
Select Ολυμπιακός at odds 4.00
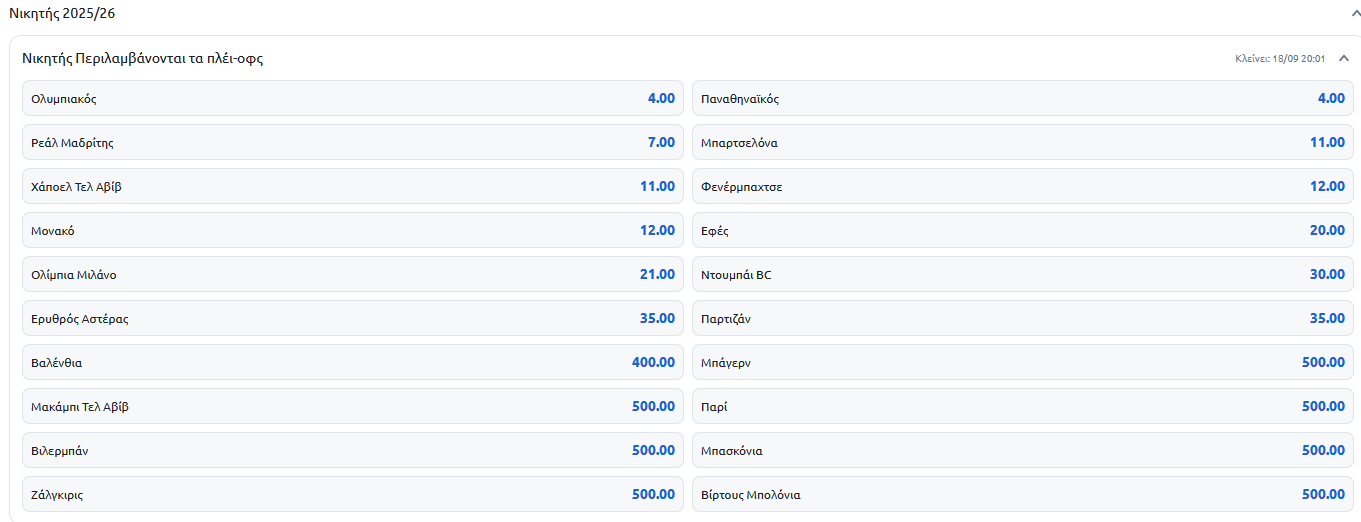tap(353, 99)
